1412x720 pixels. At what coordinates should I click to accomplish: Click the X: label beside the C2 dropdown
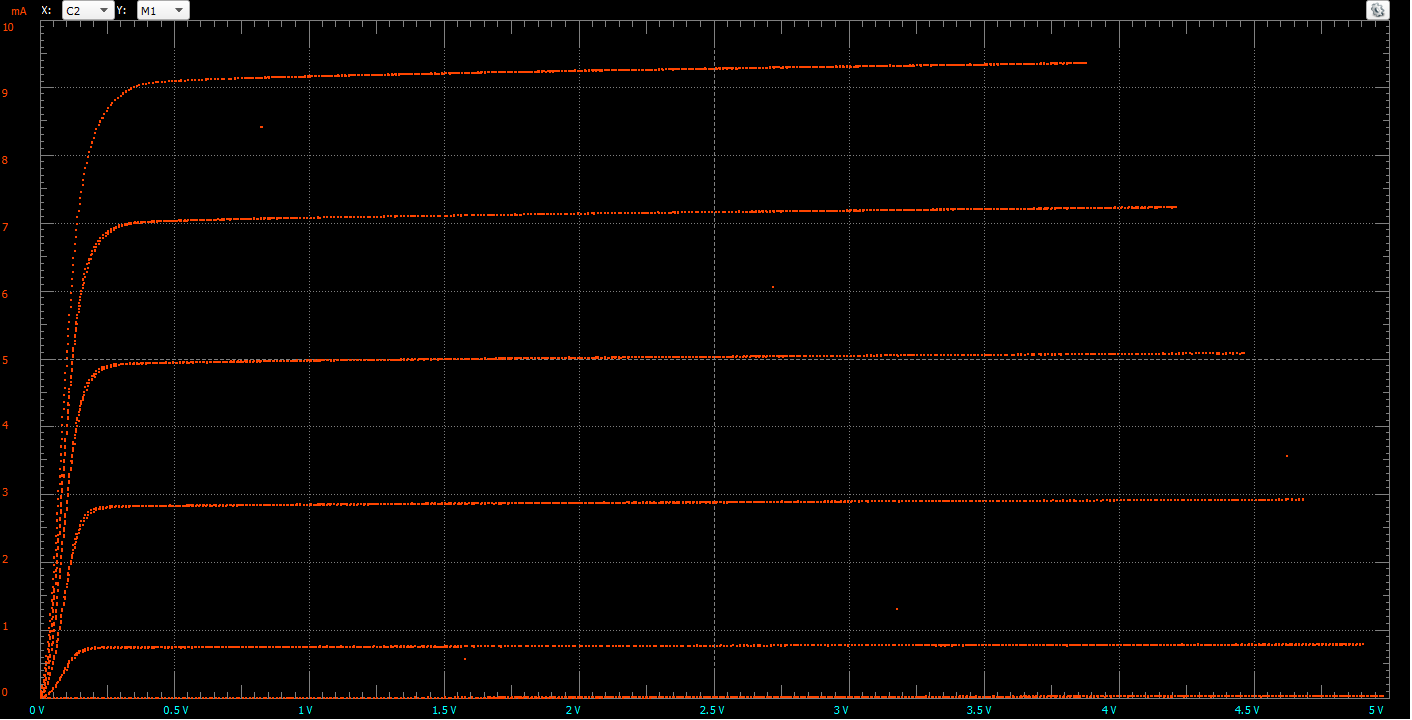pyautogui.click(x=46, y=10)
